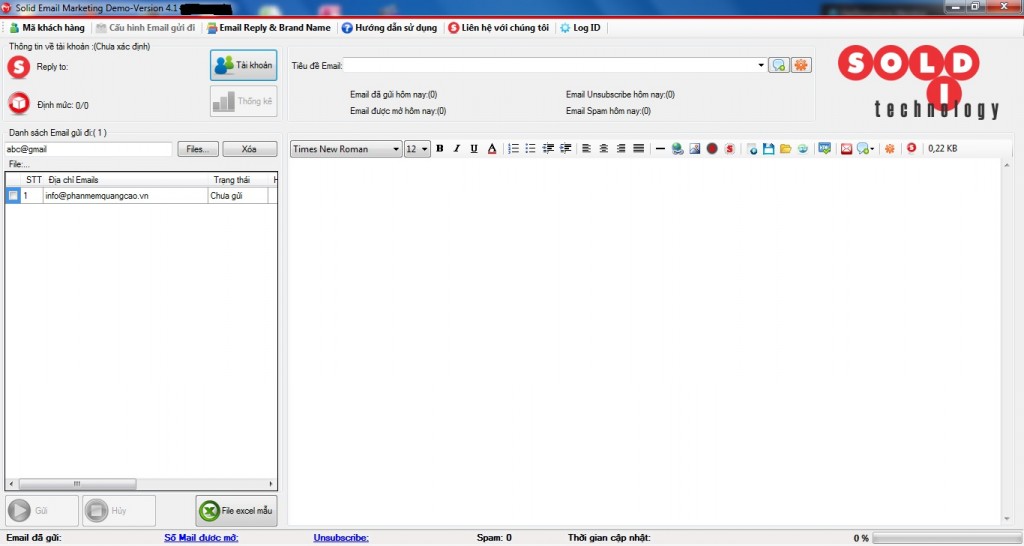
Task: Click the Tài khoản account button
Action: (244, 65)
